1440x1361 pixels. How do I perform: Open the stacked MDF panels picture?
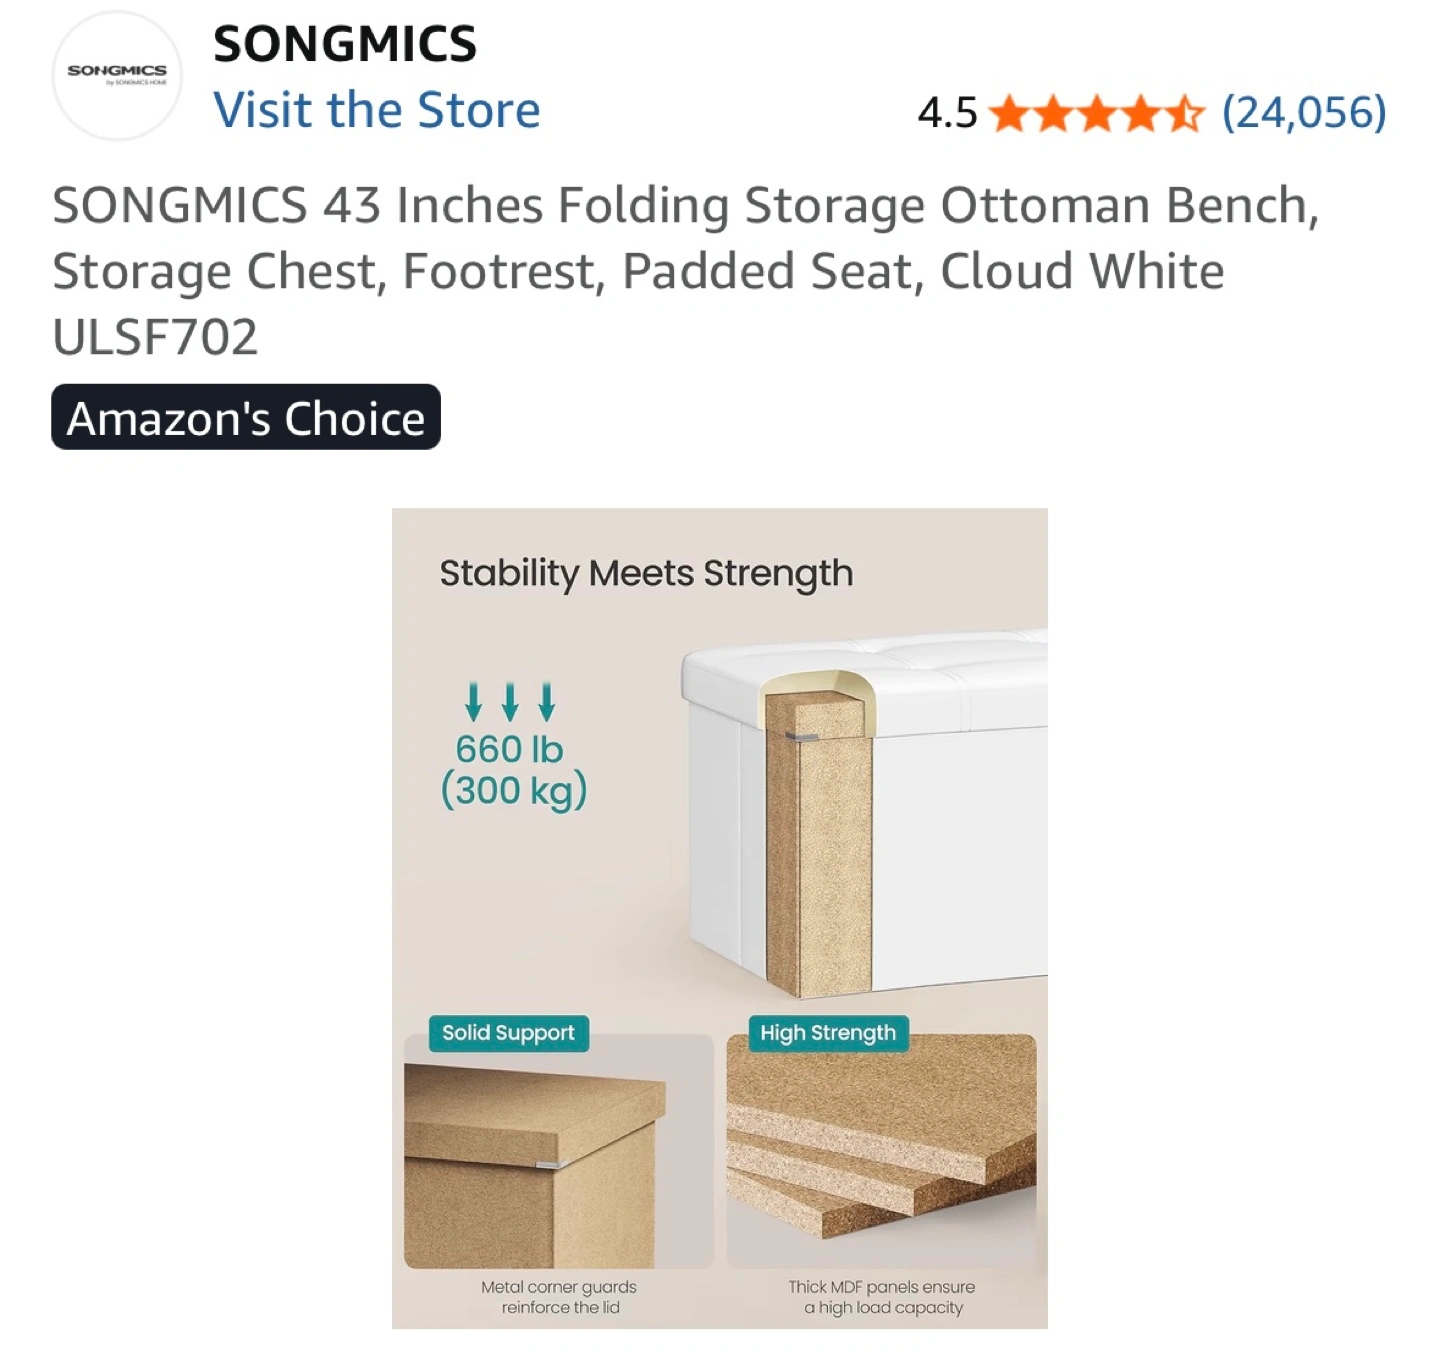(x=882, y=1150)
